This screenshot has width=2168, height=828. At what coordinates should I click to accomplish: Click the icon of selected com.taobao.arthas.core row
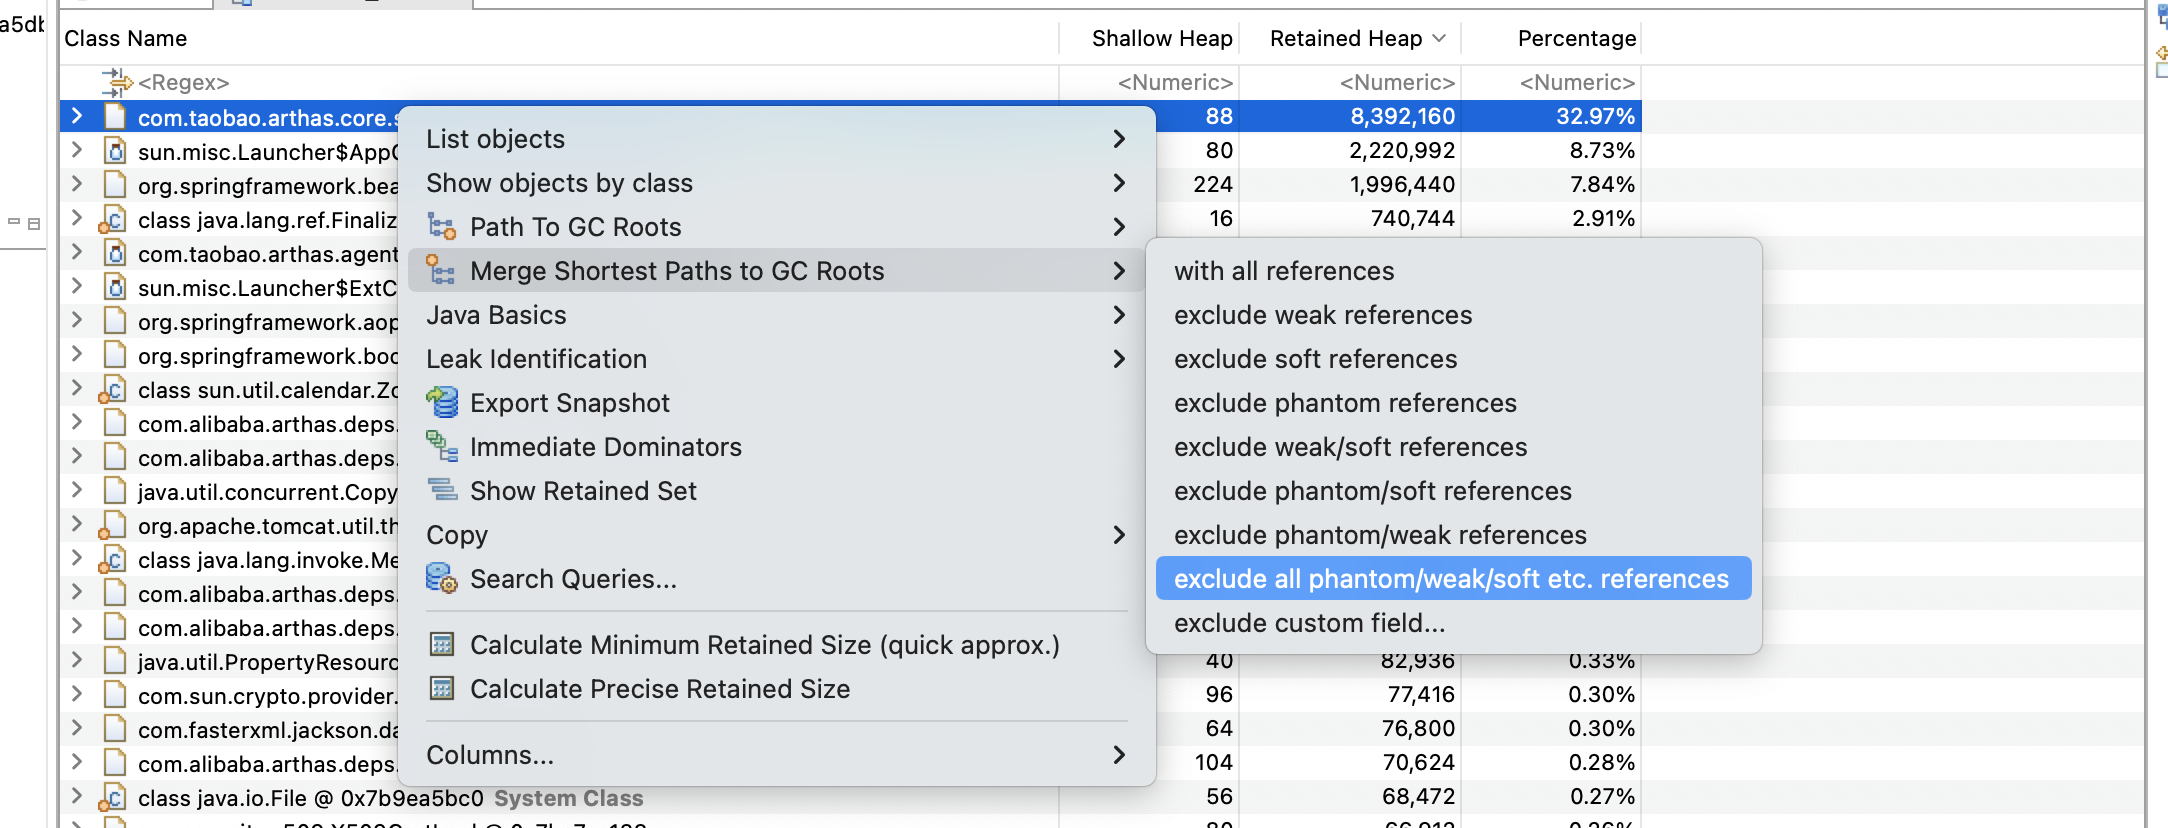pyautogui.click(x=116, y=117)
